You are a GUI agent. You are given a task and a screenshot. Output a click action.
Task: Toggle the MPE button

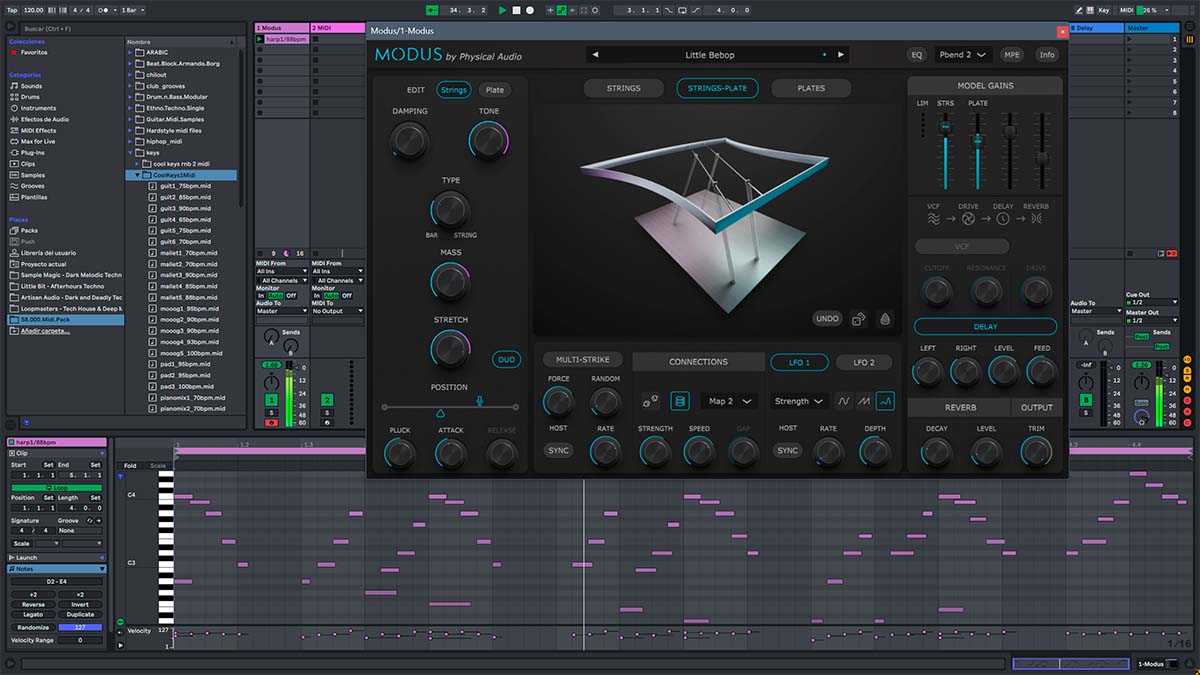(1012, 55)
